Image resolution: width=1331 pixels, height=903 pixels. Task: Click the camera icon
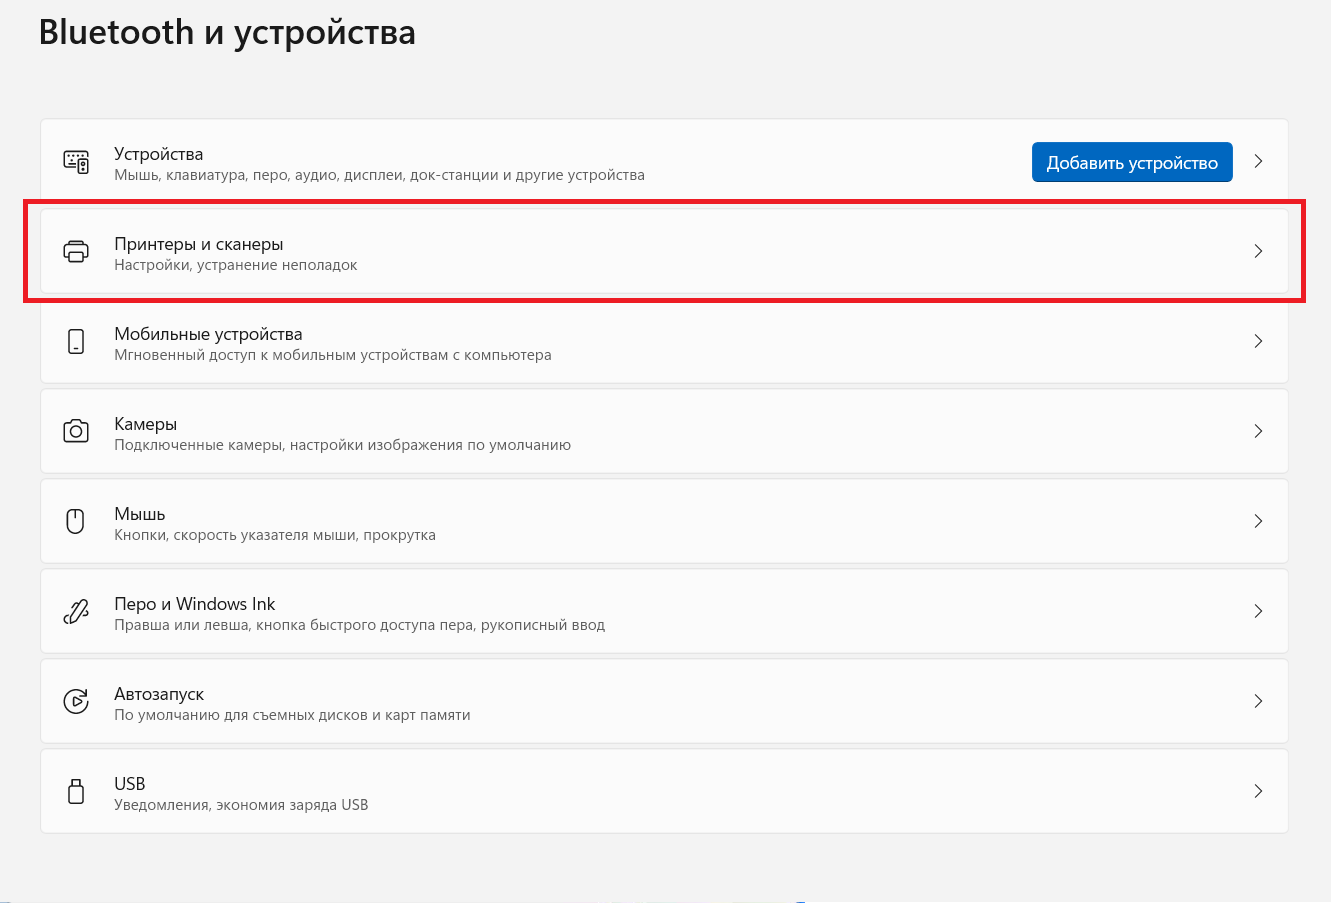[76, 431]
